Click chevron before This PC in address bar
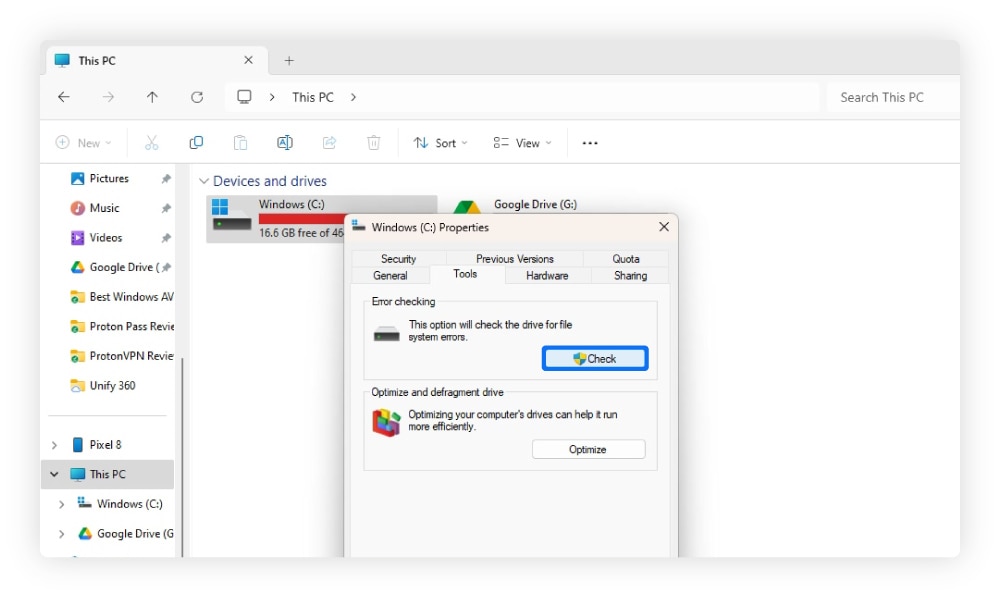The height and width of the screenshot is (597, 1000). tap(272, 97)
